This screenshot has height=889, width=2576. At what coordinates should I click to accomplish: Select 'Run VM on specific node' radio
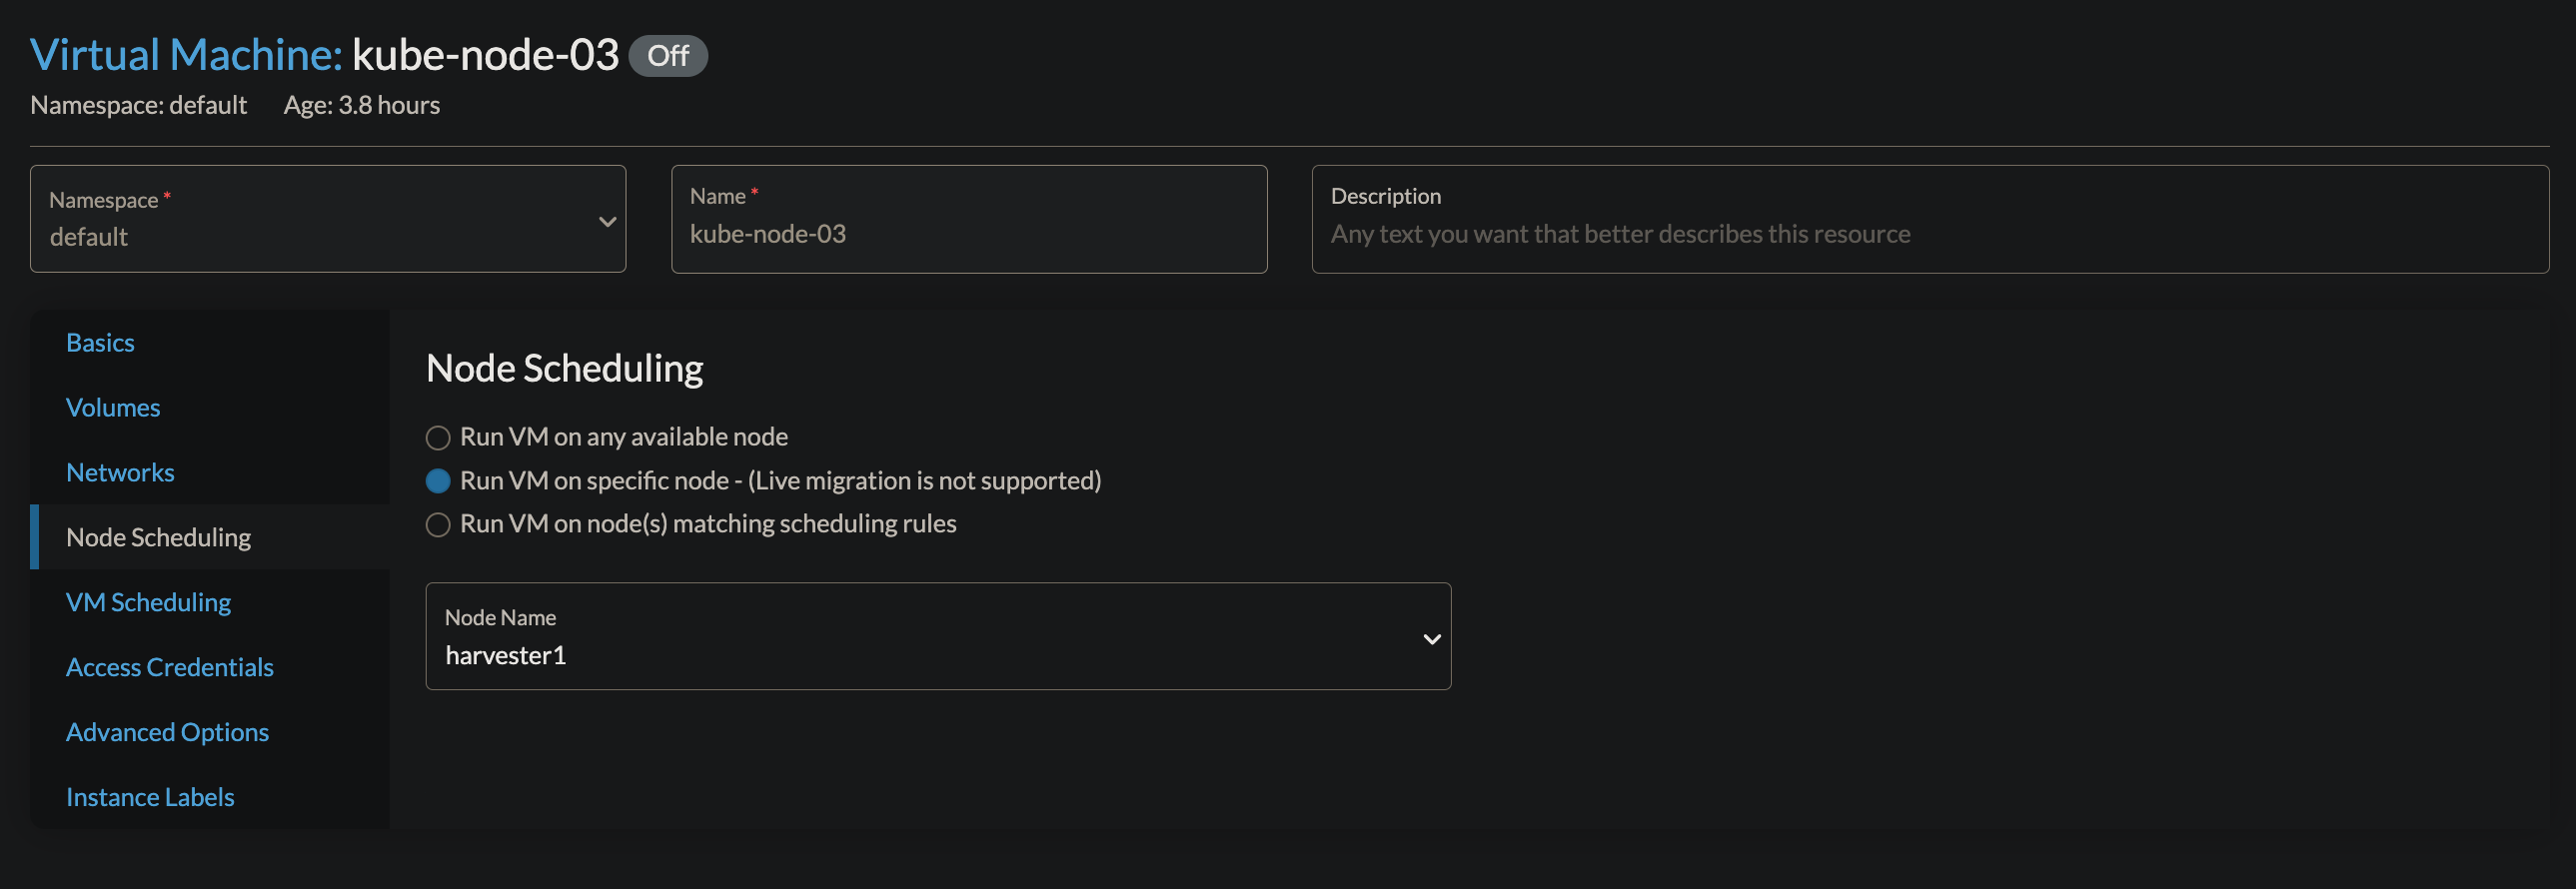pos(438,481)
